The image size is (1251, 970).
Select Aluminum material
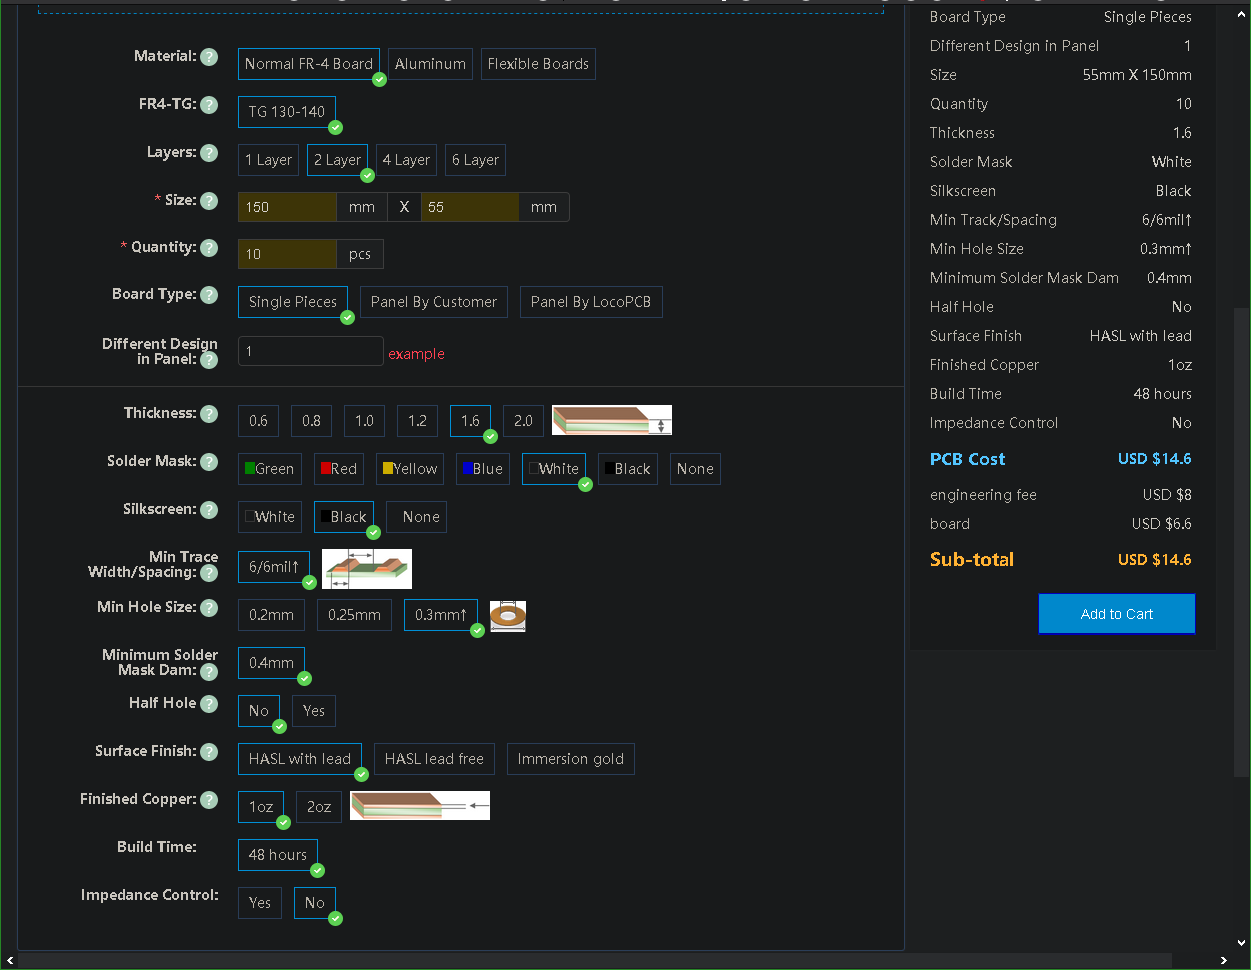[430, 64]
